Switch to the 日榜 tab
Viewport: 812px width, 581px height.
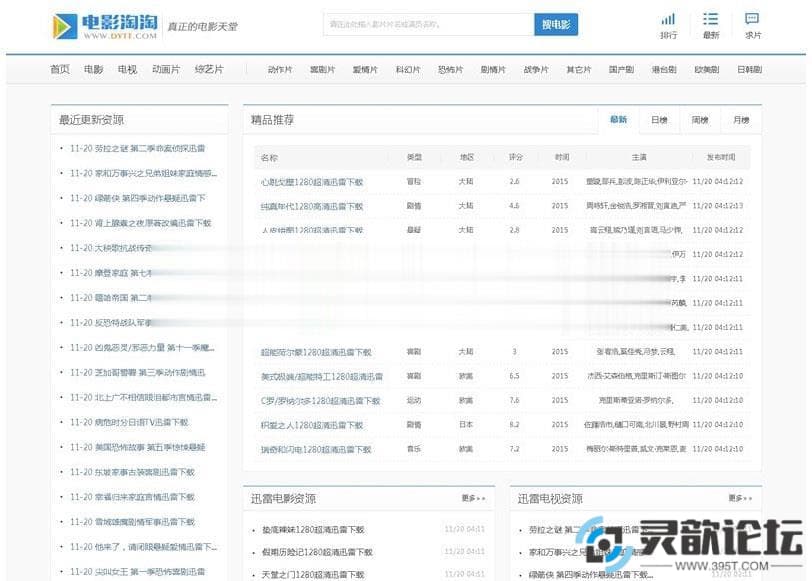tap(659, 120)
